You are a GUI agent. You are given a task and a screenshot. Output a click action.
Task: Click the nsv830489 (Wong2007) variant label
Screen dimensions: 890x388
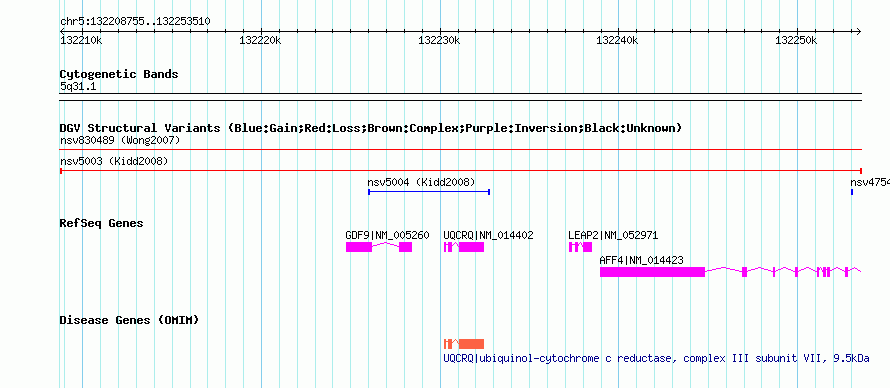pos(120,140)
